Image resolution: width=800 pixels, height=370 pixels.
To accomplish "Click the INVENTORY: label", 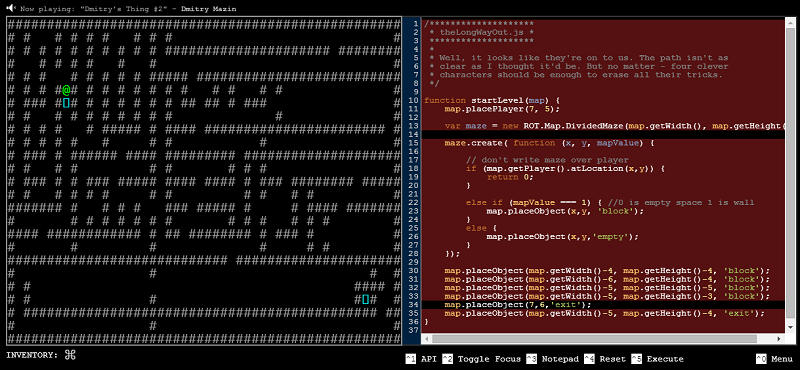I will click(x=32, y=355).
